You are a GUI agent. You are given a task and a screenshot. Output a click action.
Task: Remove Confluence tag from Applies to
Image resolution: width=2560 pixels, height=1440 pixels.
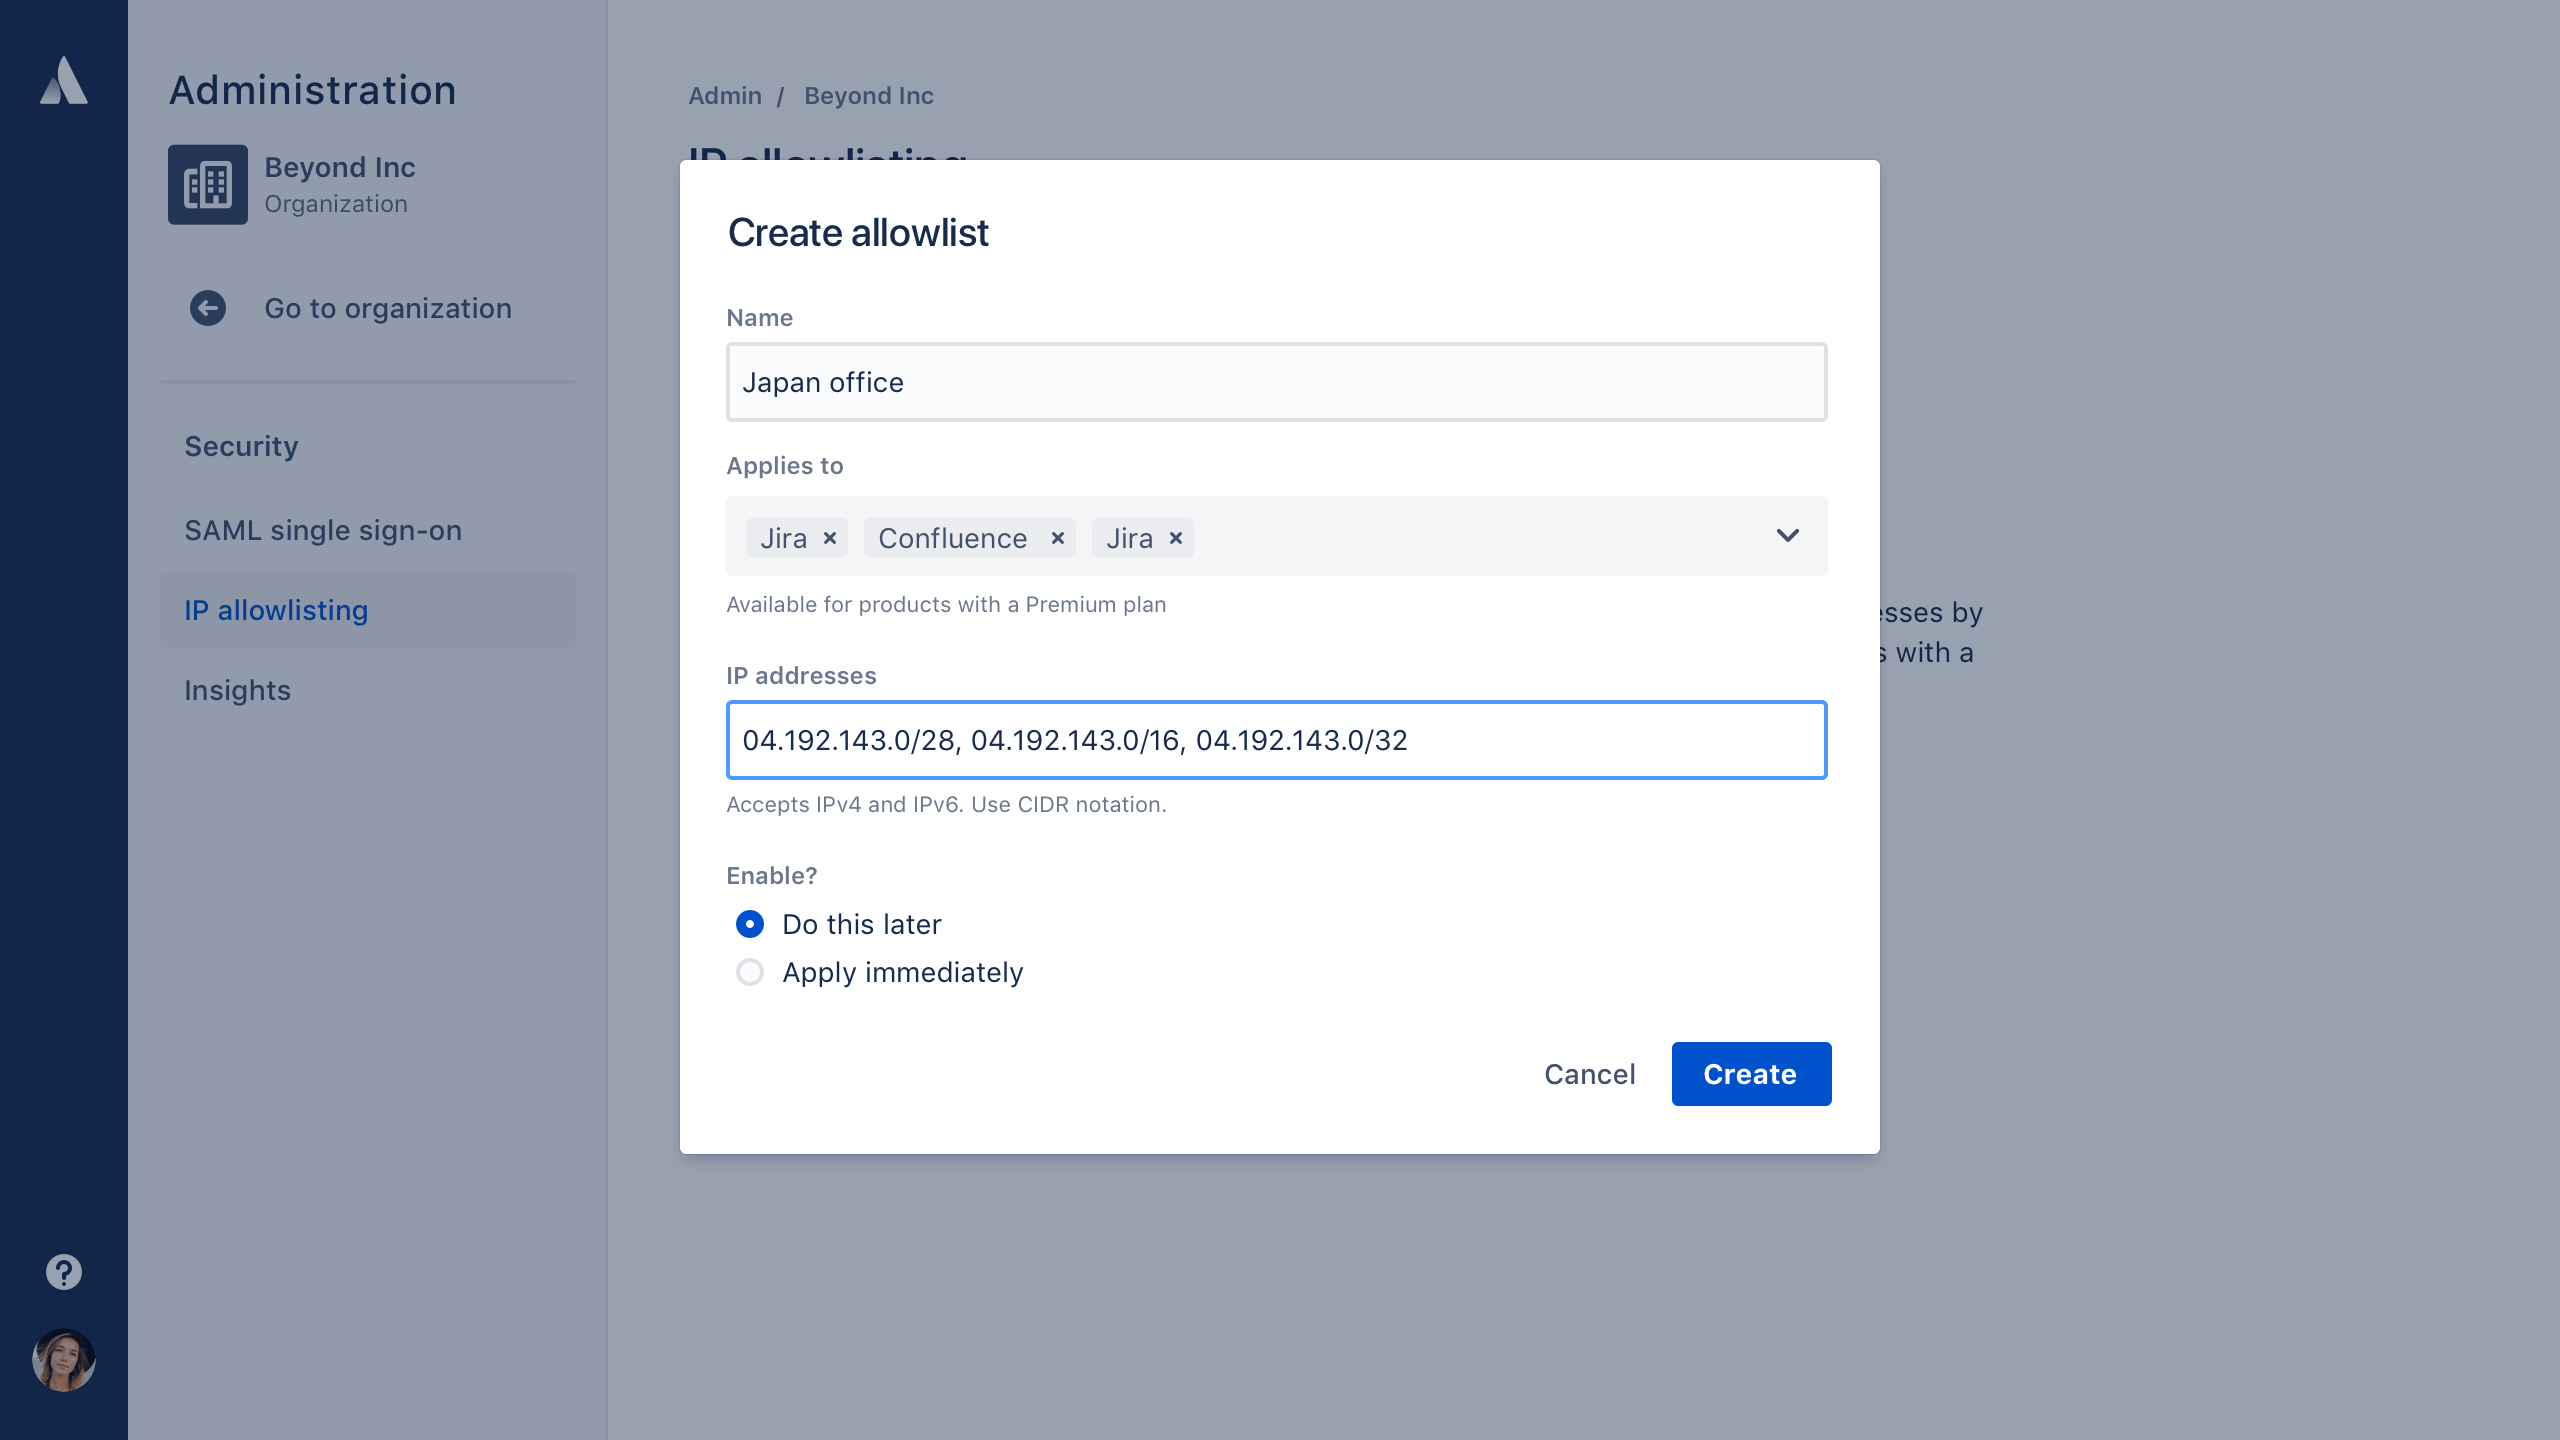(1055, 538)
